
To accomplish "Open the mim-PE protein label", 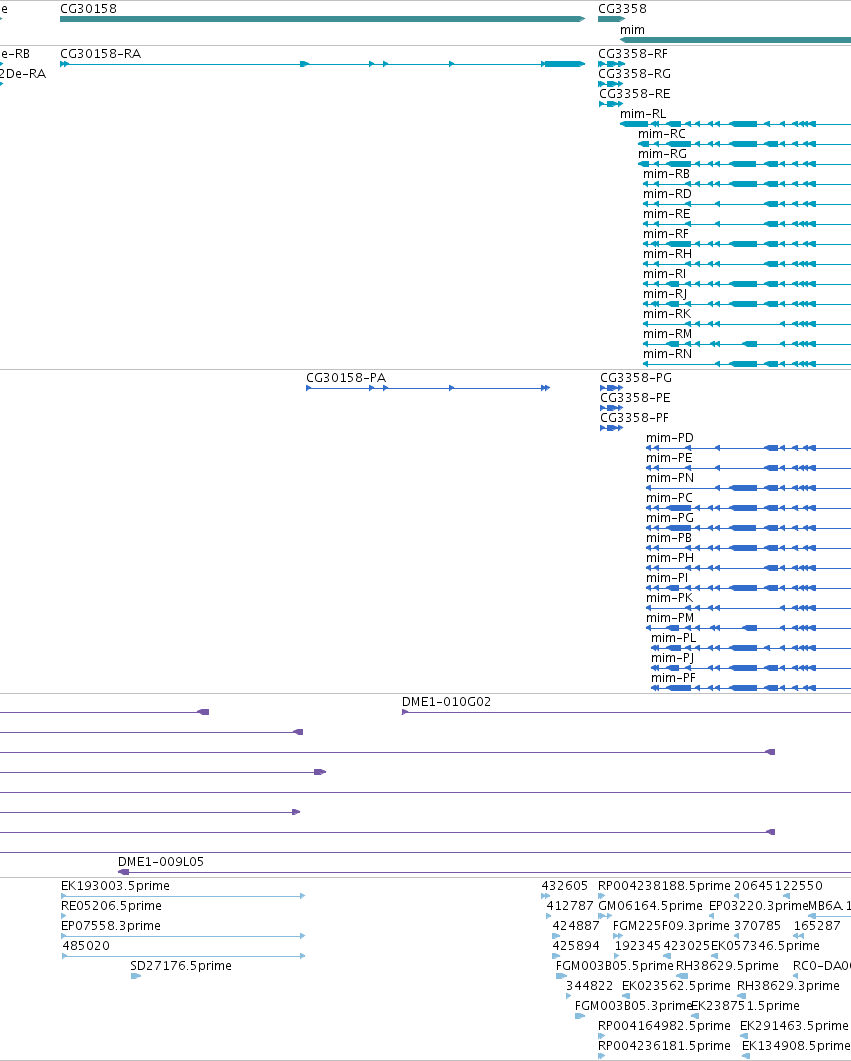I will [669, 457].
